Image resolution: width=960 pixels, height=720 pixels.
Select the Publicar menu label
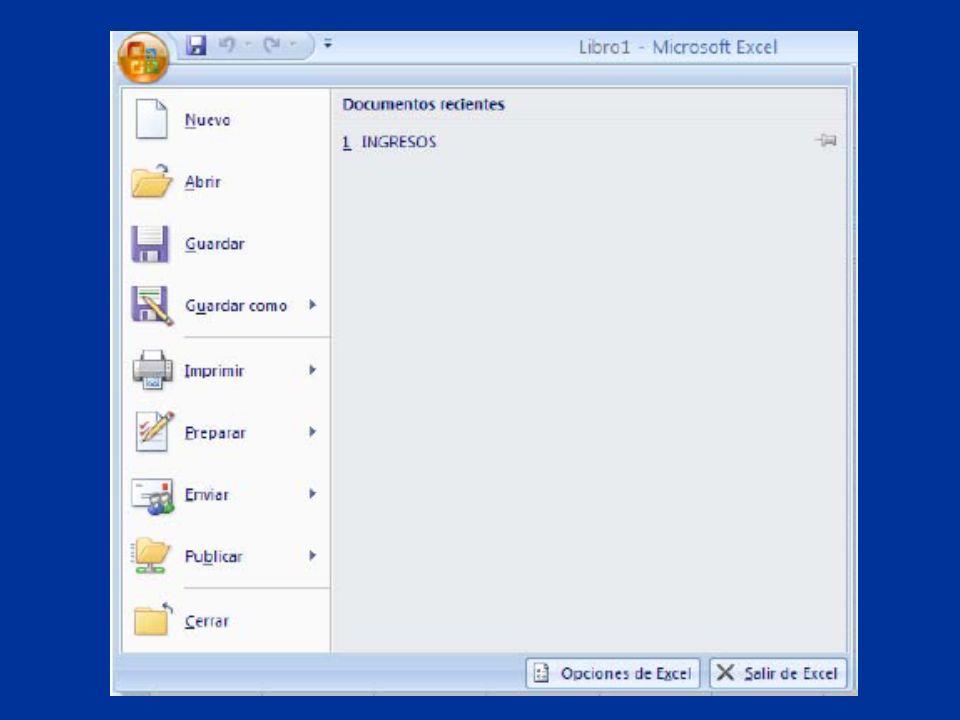214,557
